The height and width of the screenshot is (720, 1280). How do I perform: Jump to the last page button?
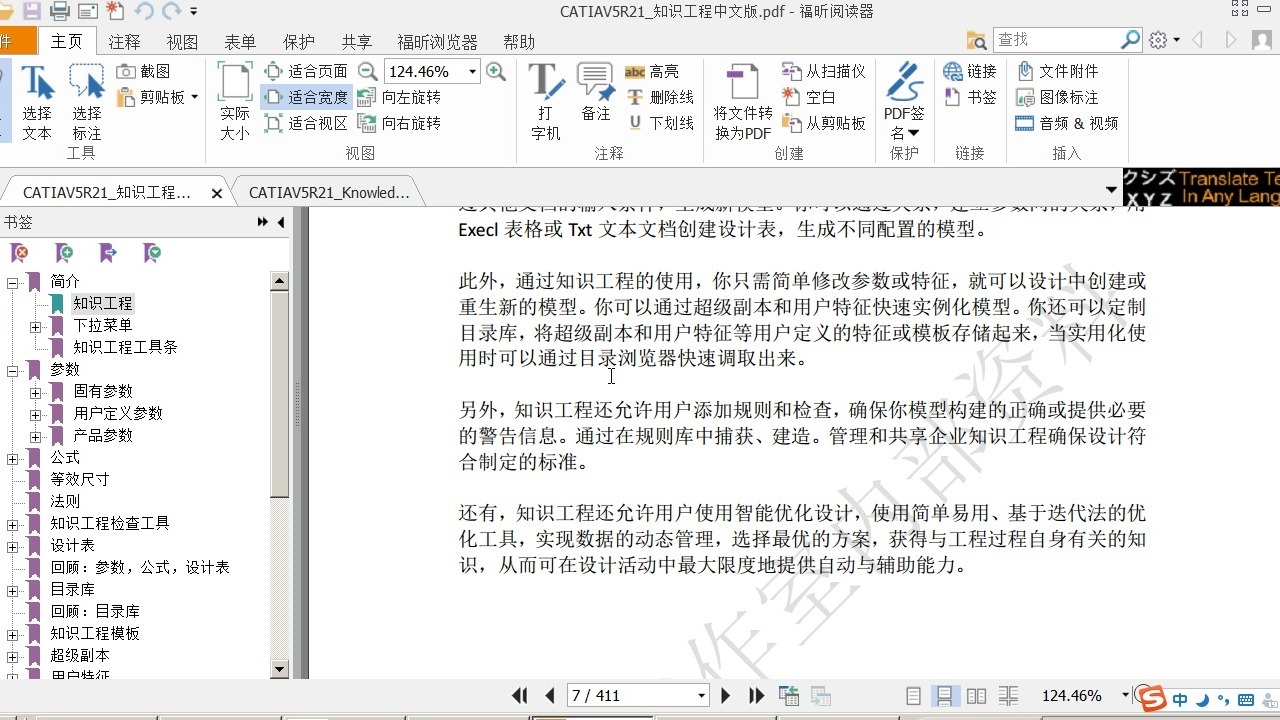click(x=756, y=695)
